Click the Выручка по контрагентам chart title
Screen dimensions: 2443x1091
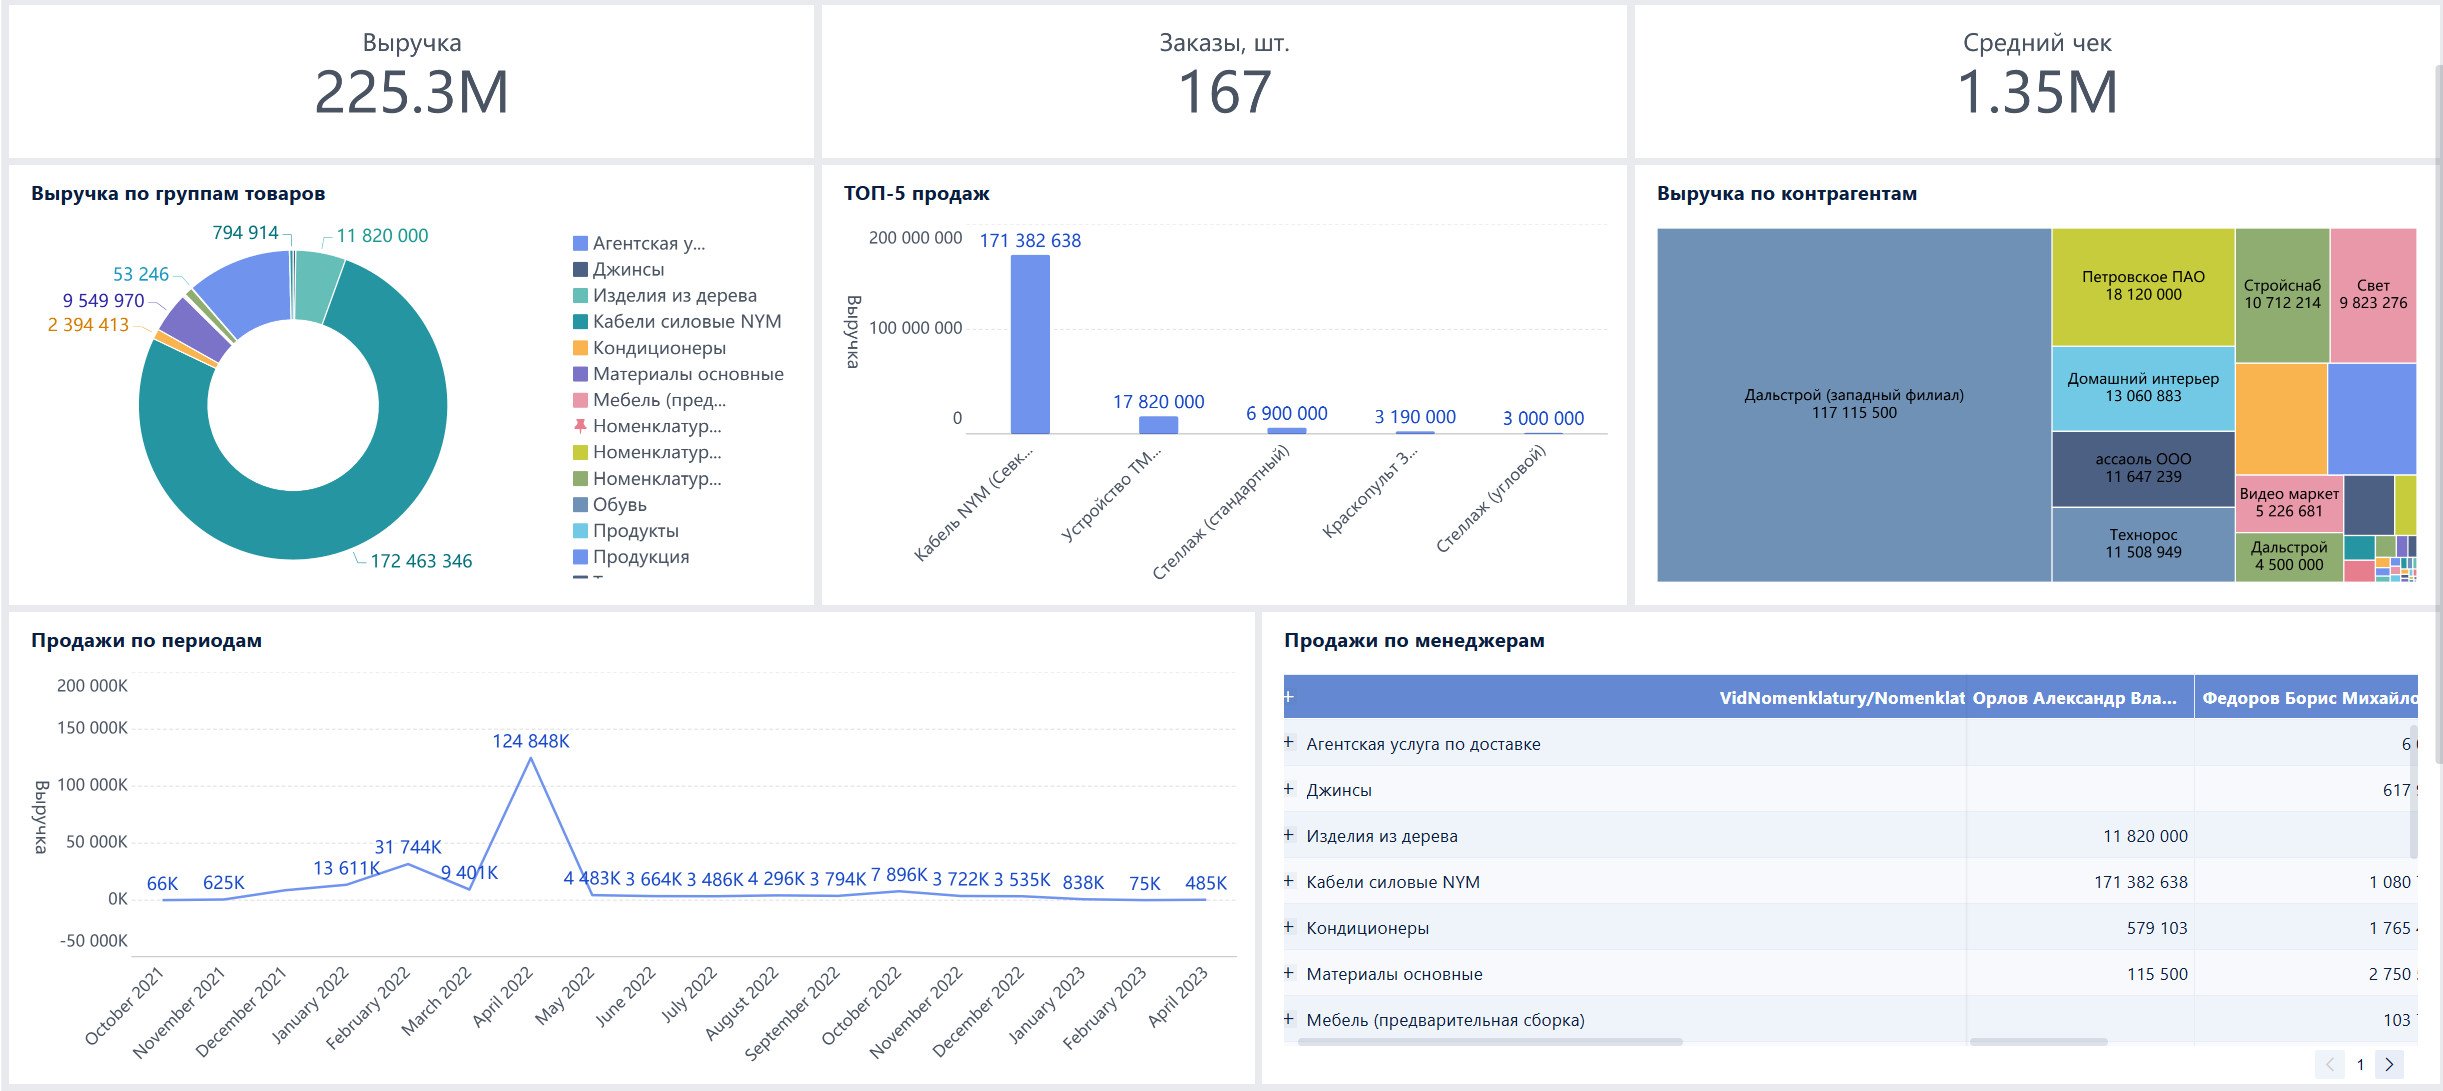point(1787,193)
